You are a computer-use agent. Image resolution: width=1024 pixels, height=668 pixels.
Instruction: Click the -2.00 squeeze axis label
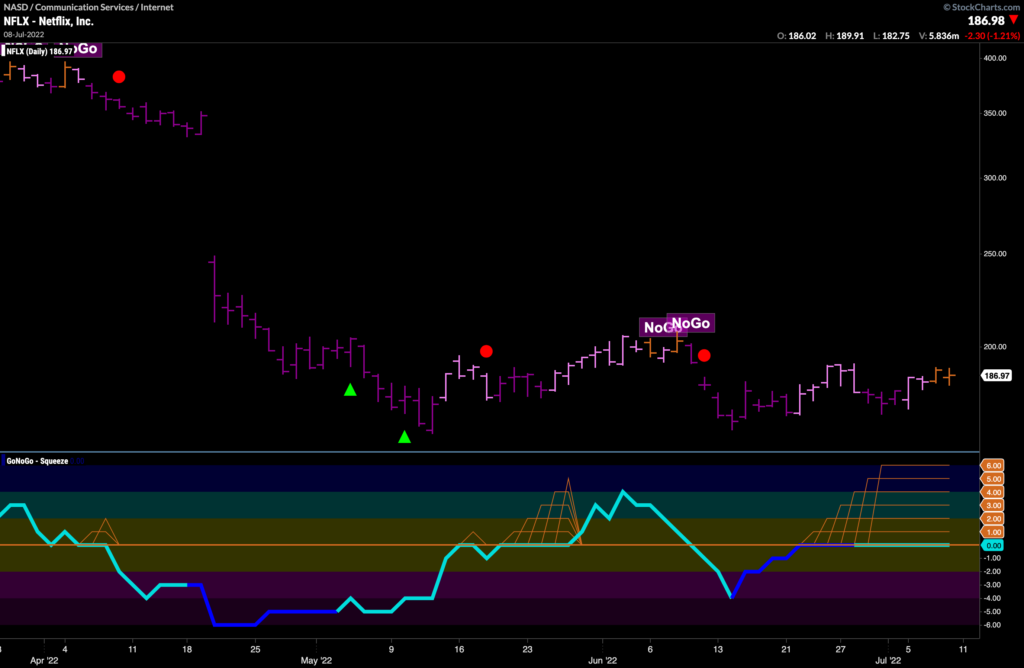tap(993, 571)
